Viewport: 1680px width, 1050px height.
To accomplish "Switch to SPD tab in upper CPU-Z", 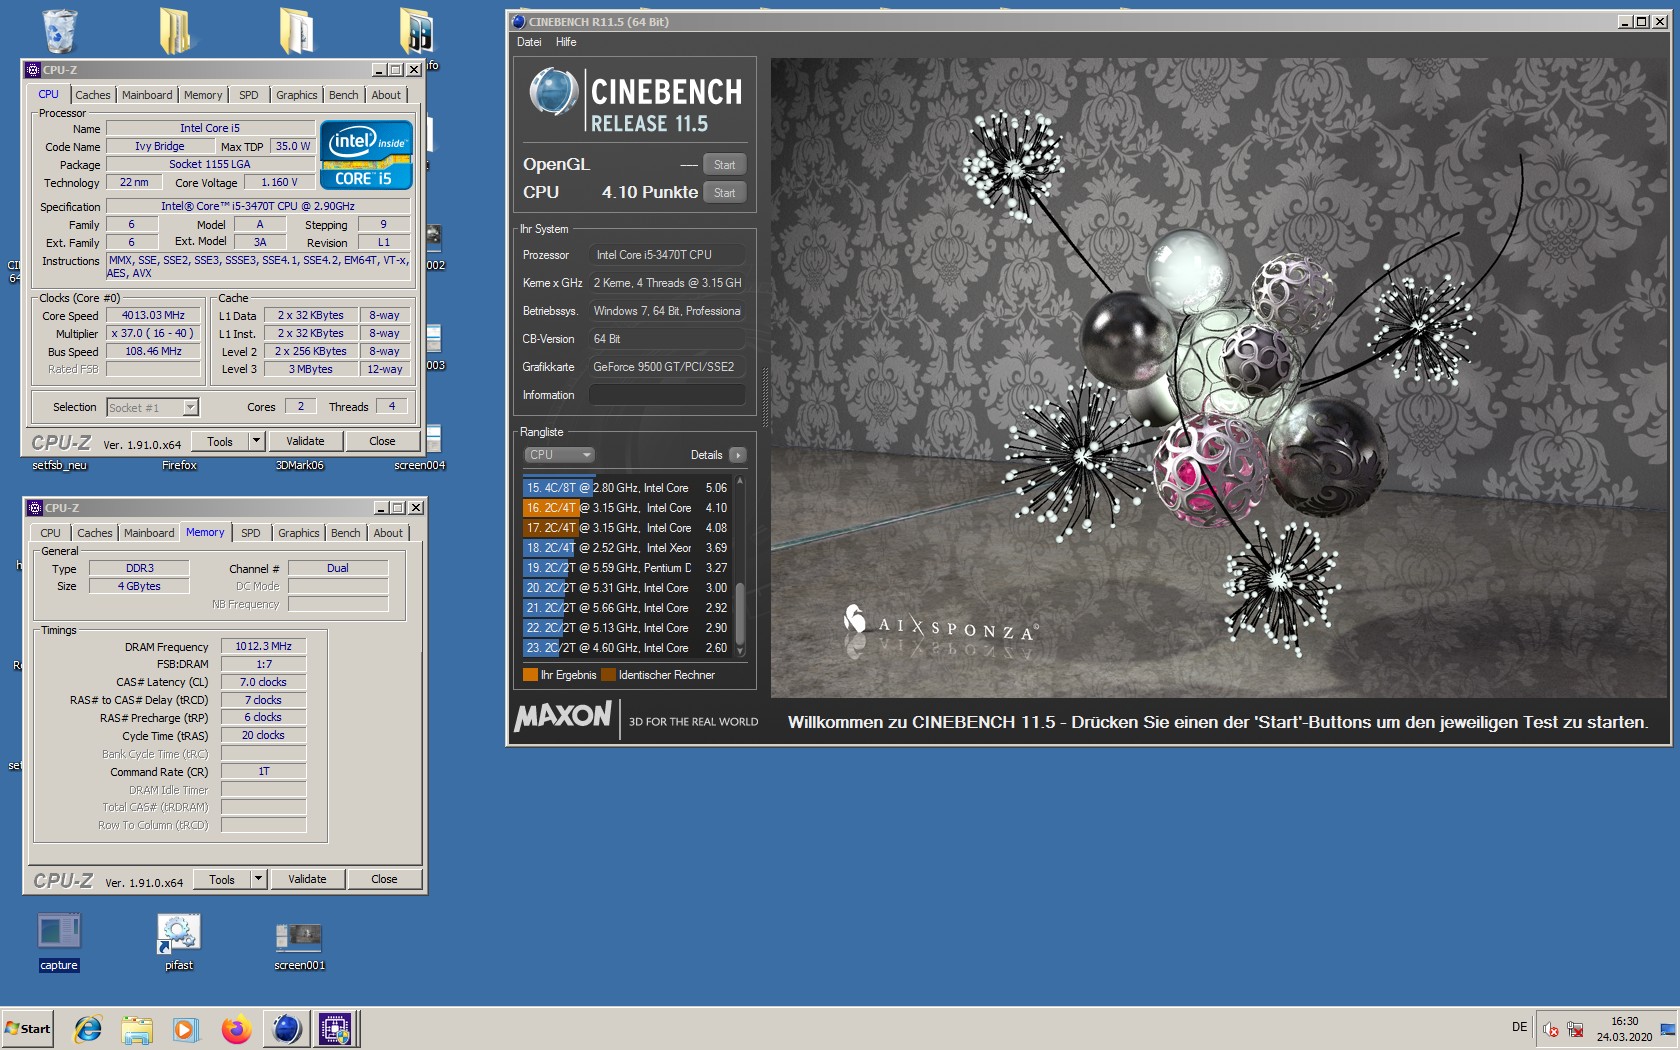I will click(x=249, y=95).
